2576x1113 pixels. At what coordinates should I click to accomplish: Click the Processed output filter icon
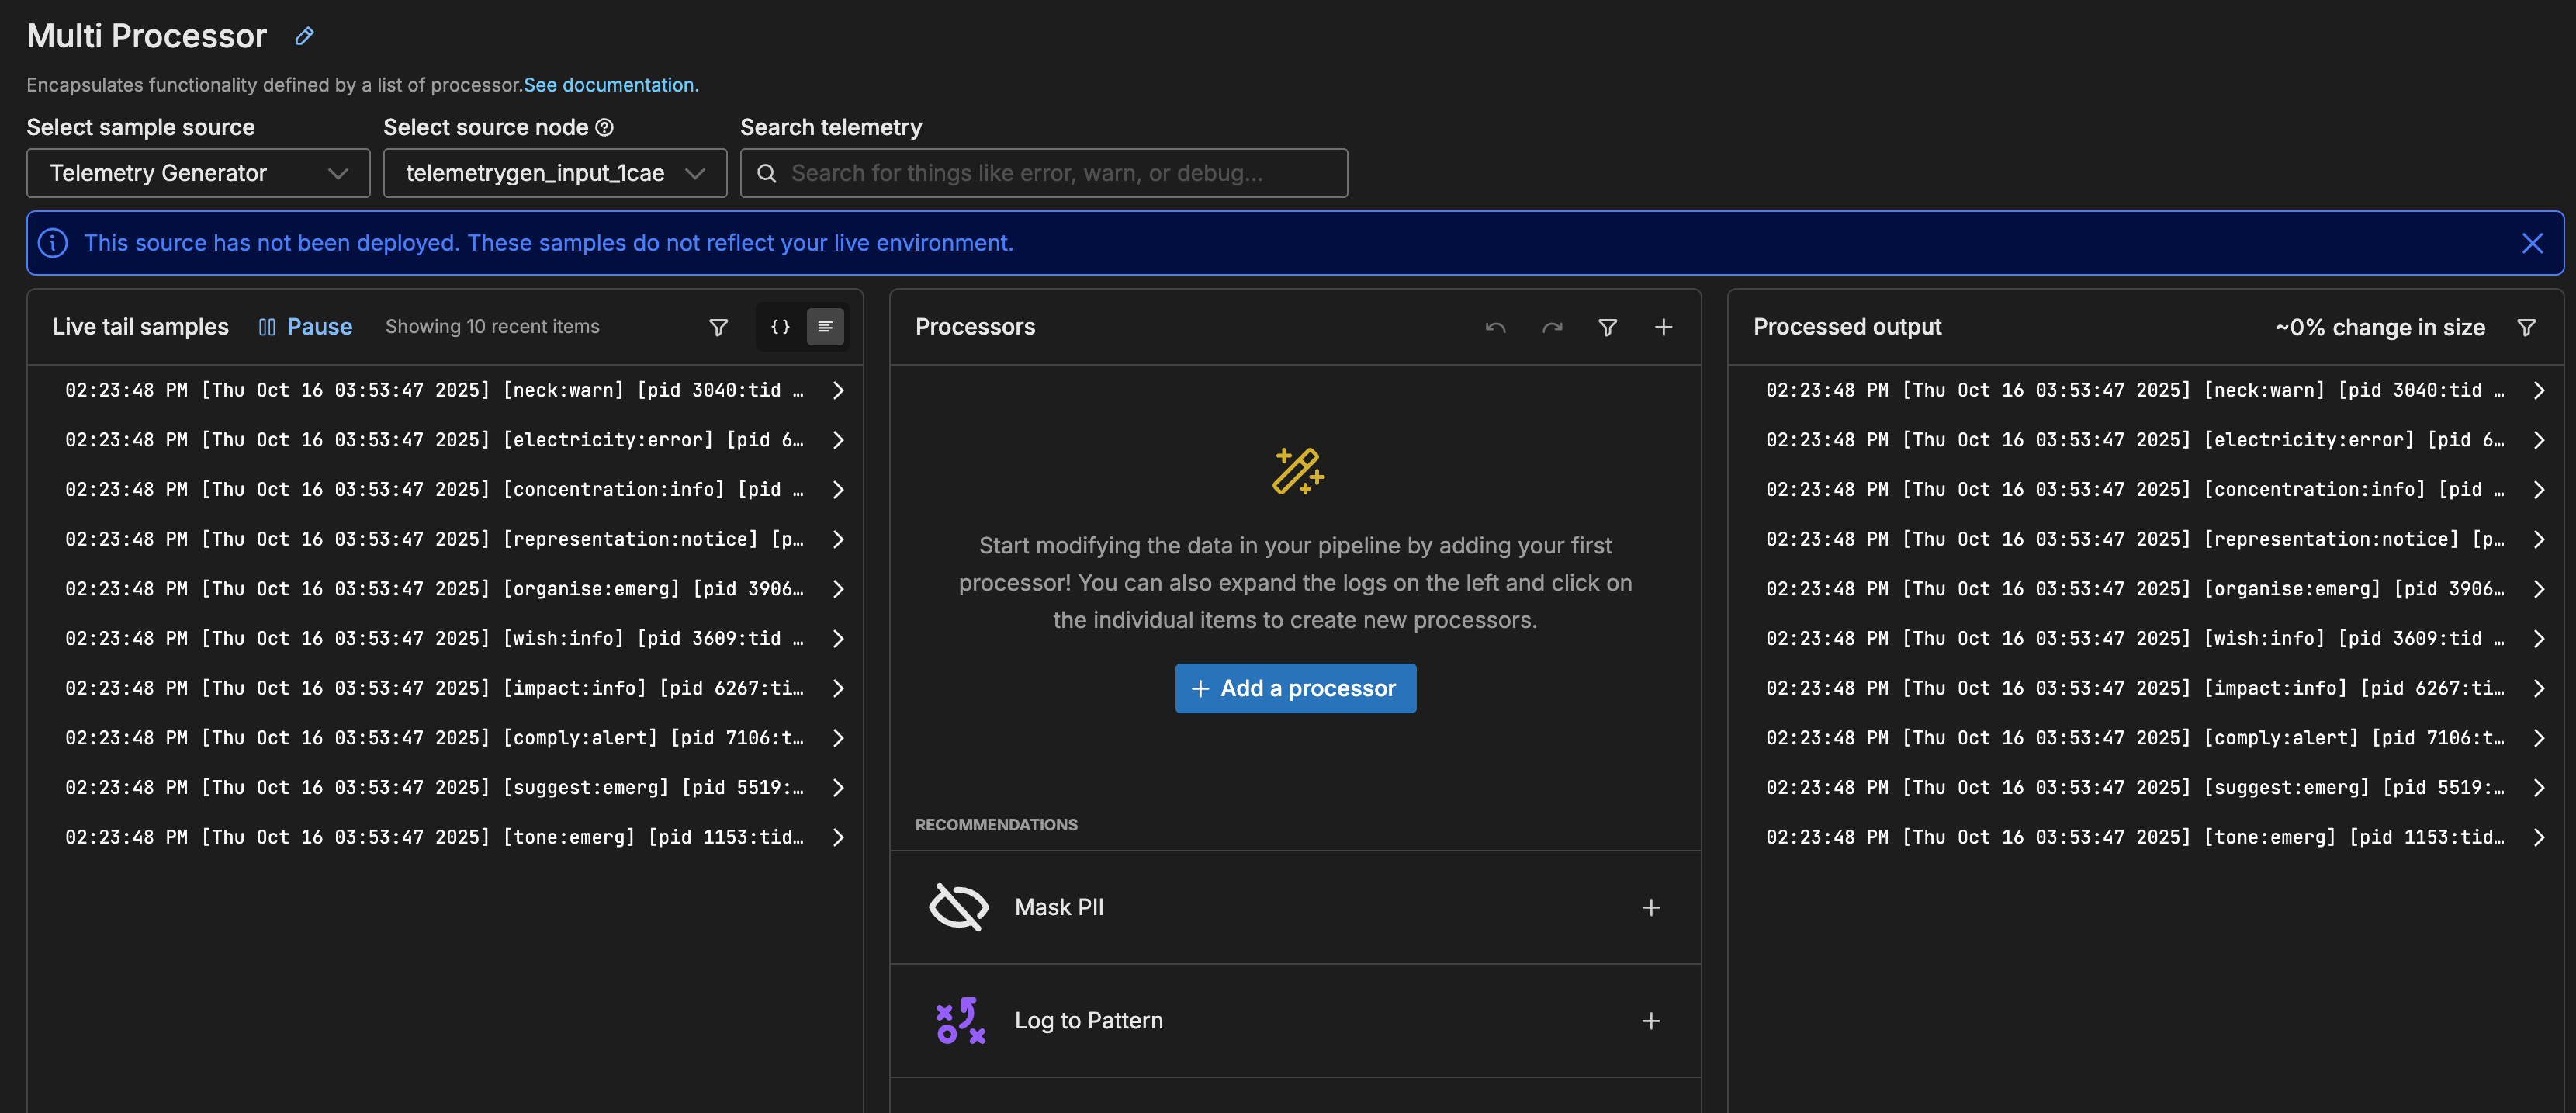coord(2526,327)
